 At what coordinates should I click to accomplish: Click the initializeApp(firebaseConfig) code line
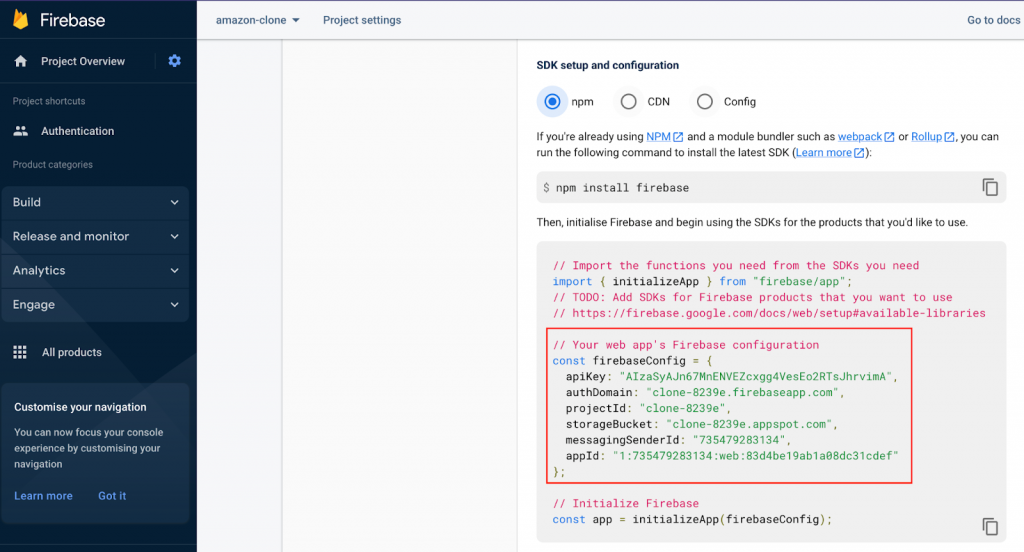pyautogui.click(x=692, y=519)
